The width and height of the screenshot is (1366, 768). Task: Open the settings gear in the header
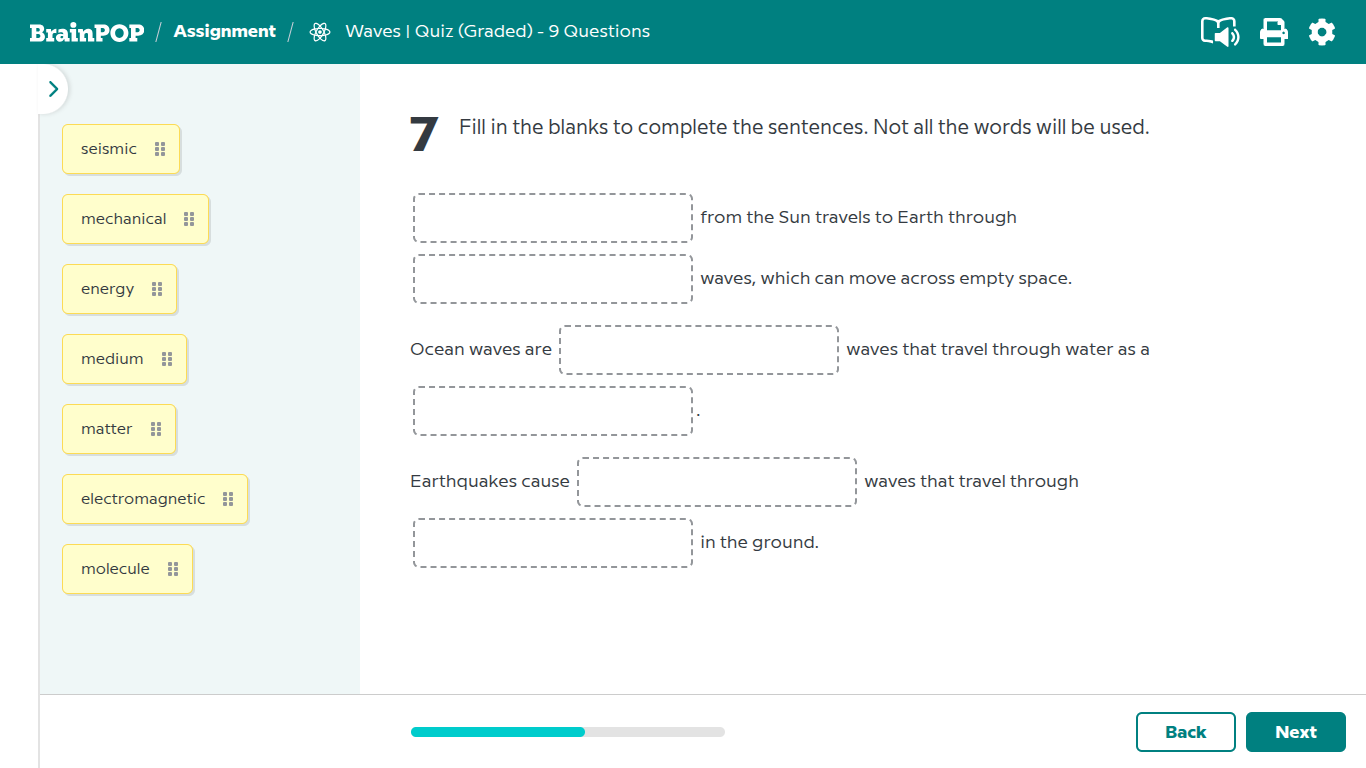[x=1322, y=31]
